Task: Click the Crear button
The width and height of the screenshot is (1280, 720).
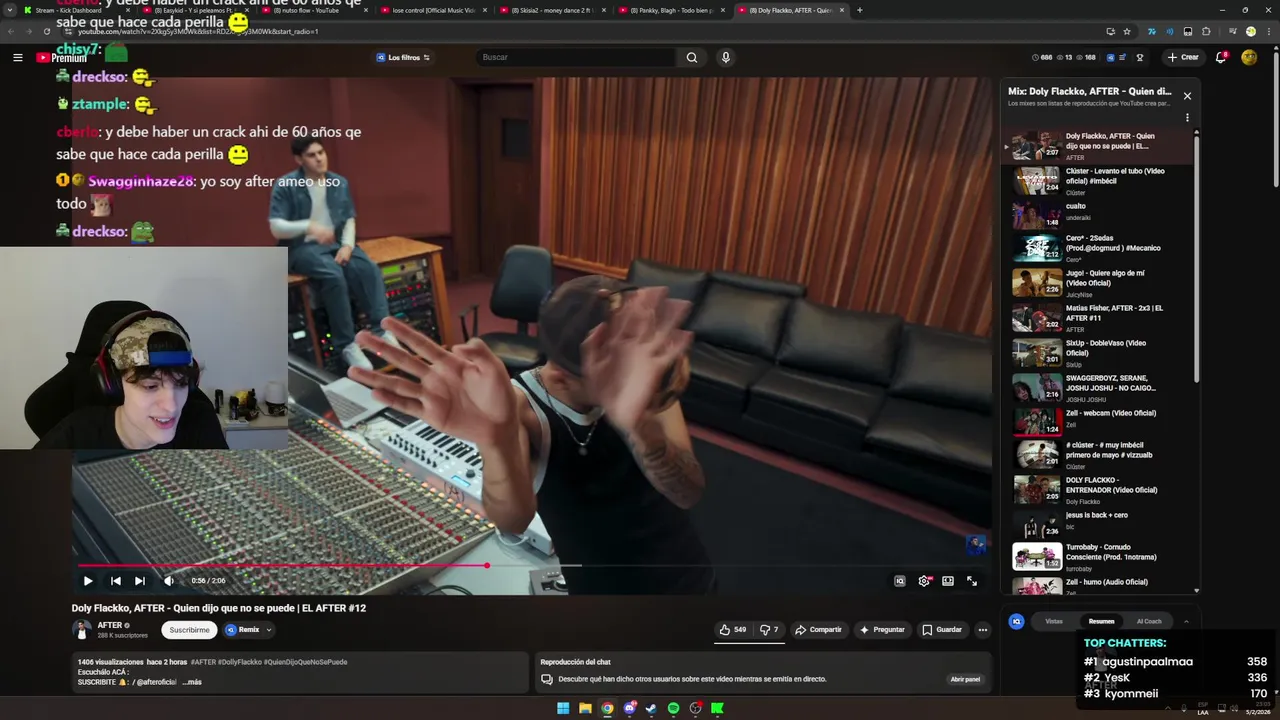Action: 1182,57
